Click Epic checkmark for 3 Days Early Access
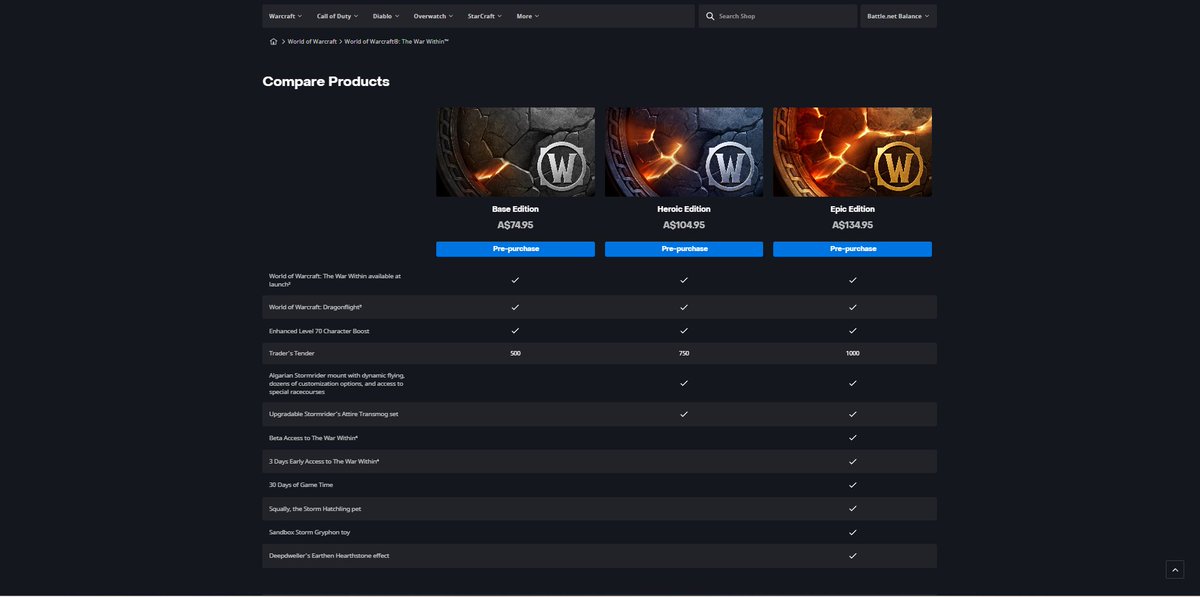Image resolution: width=1200 pixels, height=597 pixels. (x=852, y=461)
